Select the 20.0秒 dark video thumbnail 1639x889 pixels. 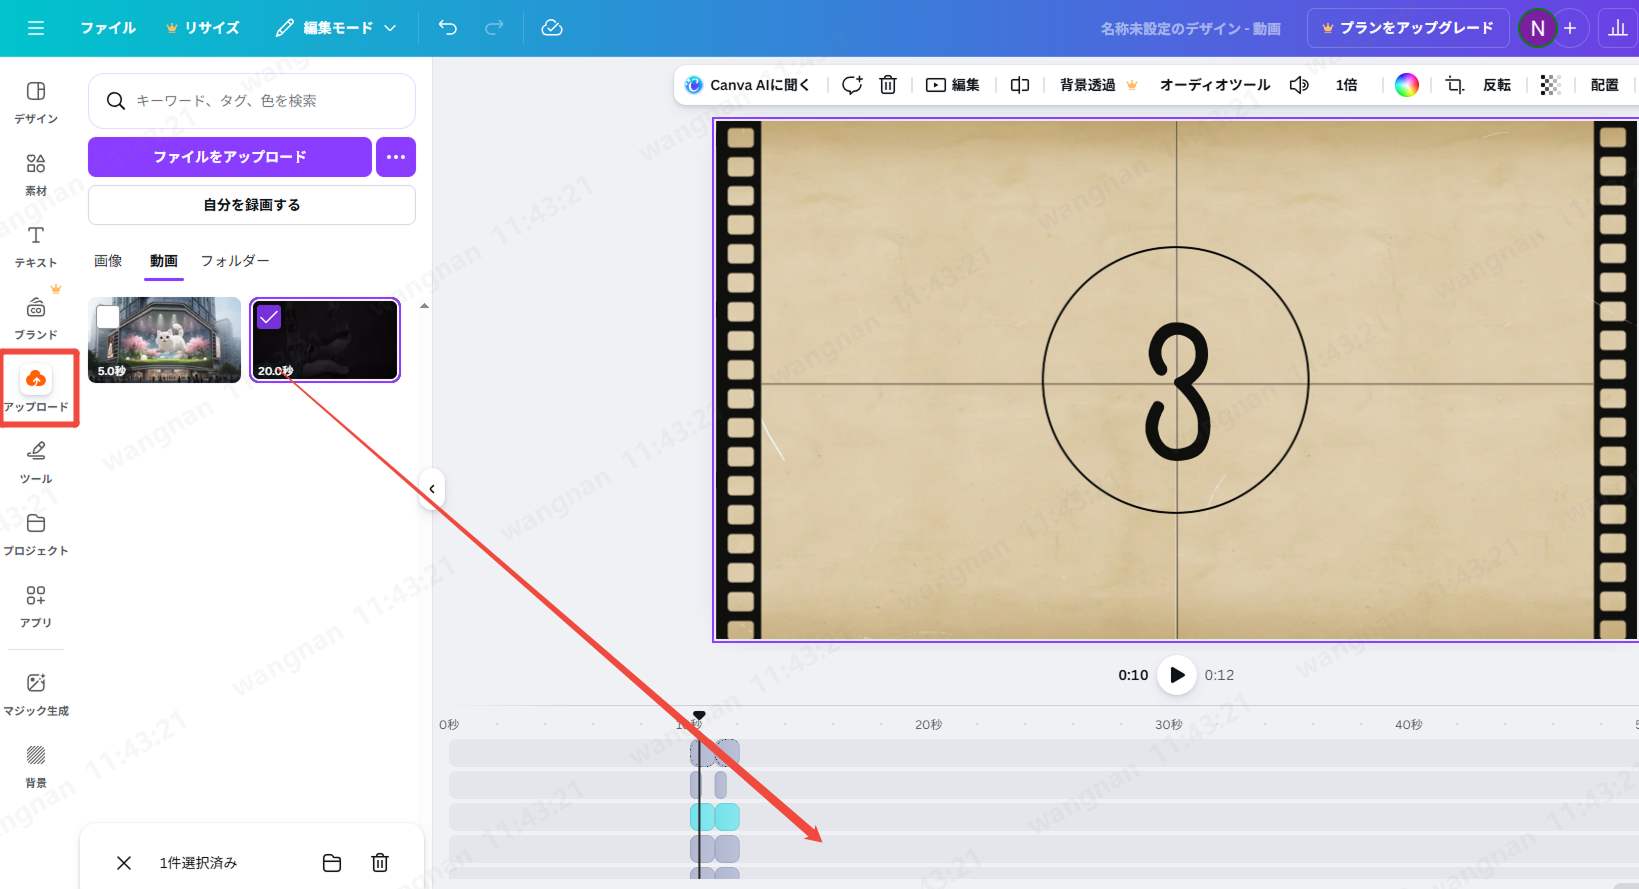[x=325, y=340]
